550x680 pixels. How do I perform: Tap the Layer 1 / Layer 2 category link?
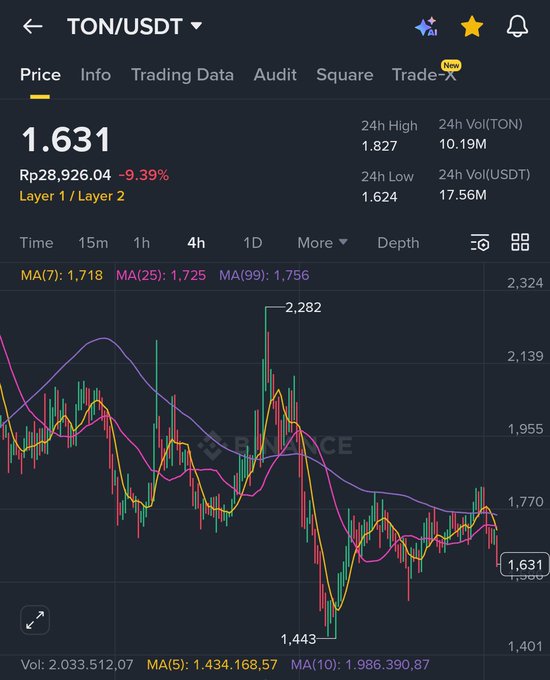pyautogui.click(x=72, y=196)
